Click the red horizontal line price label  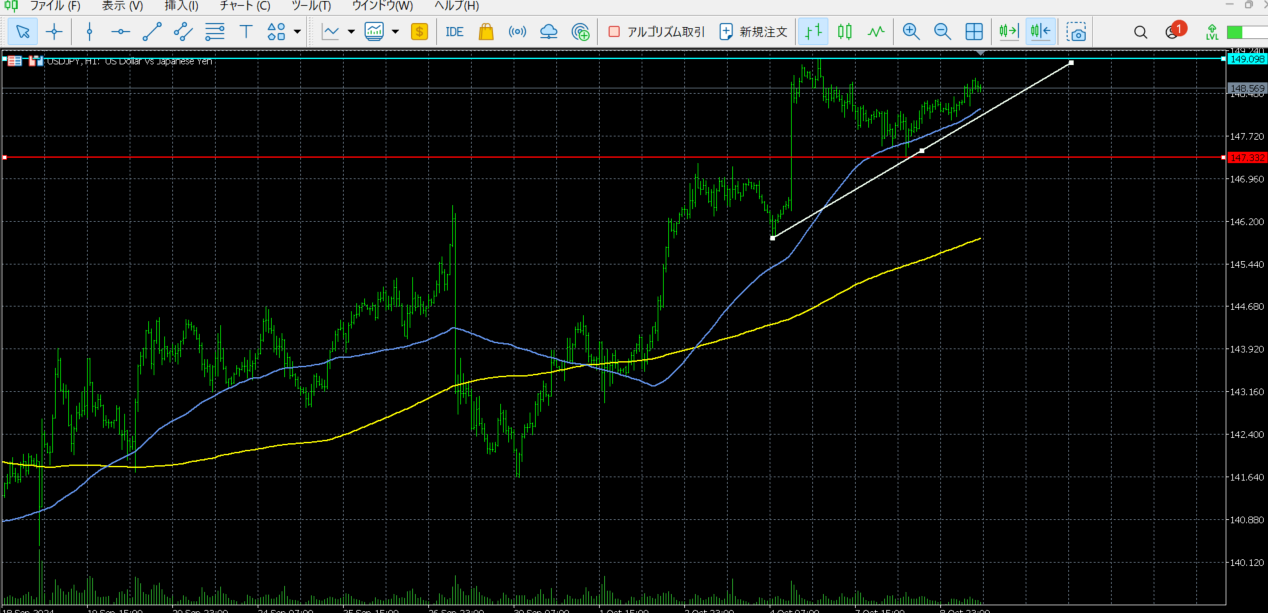click(x=1246, y=157)
